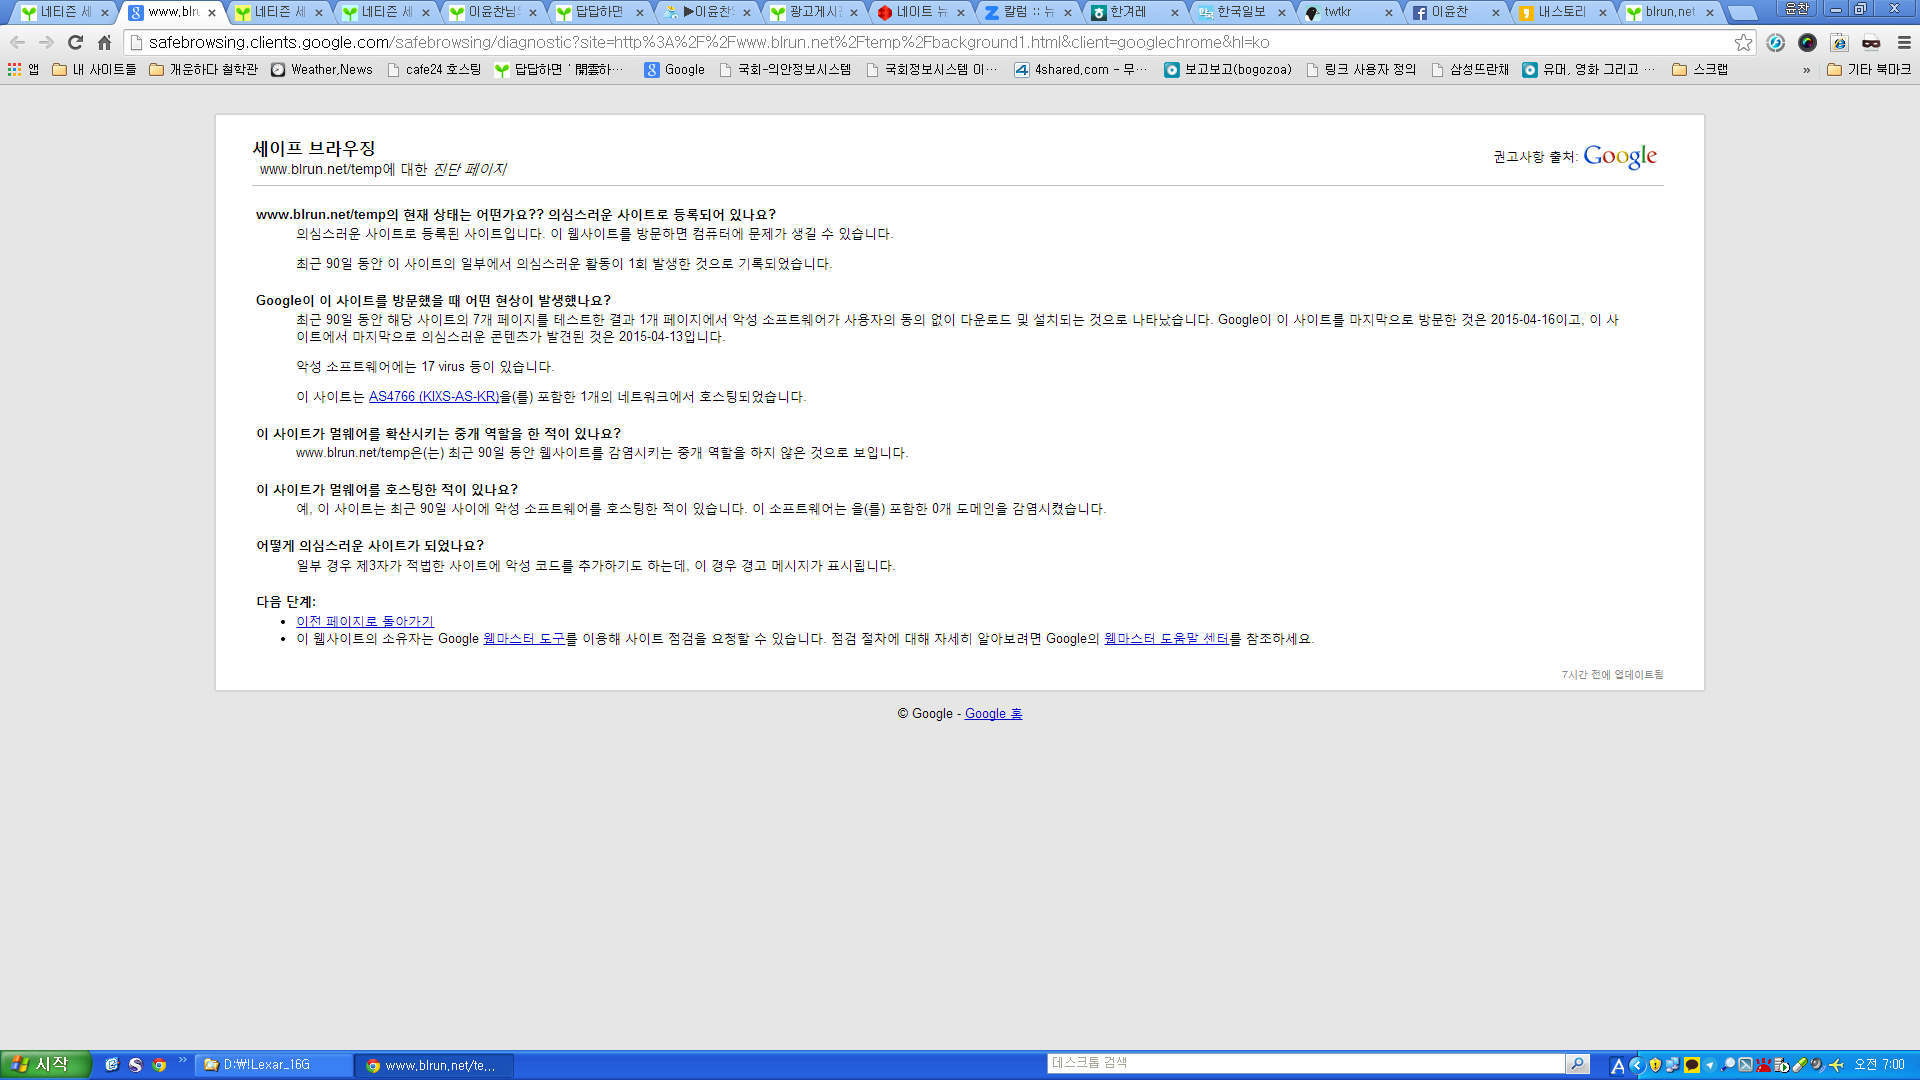Click the browser forward arrow
Screen dimensions: 1920x1080
coord(46,43)
